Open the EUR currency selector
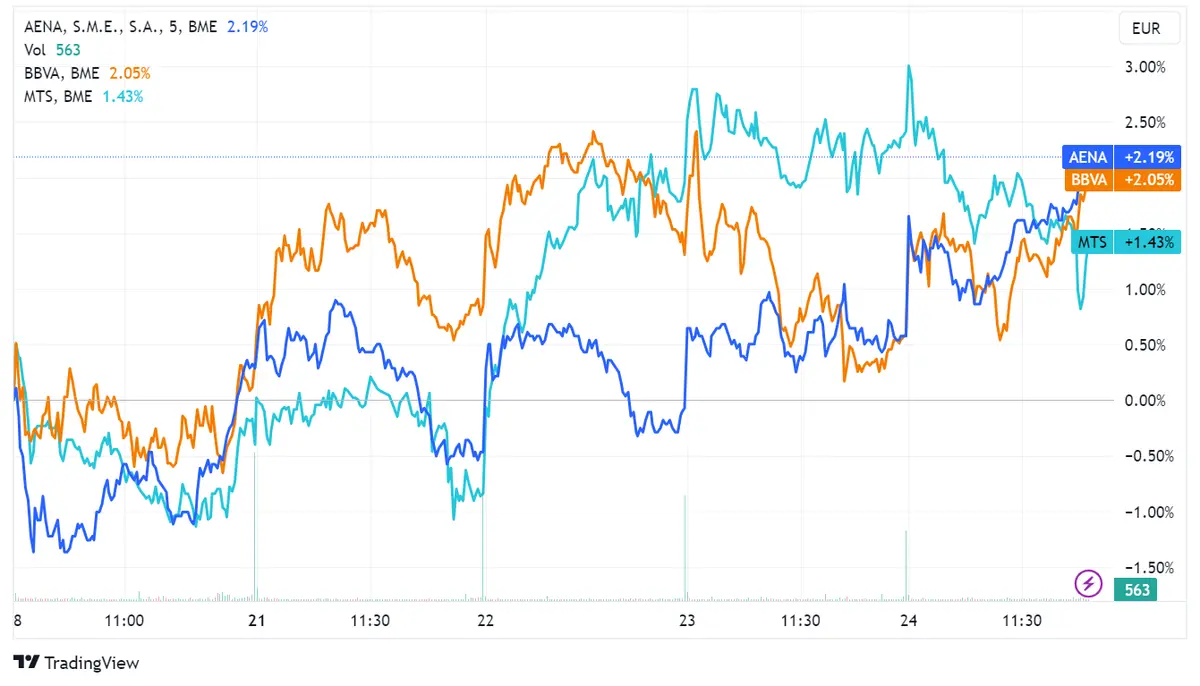 [x=1148, y=28]
